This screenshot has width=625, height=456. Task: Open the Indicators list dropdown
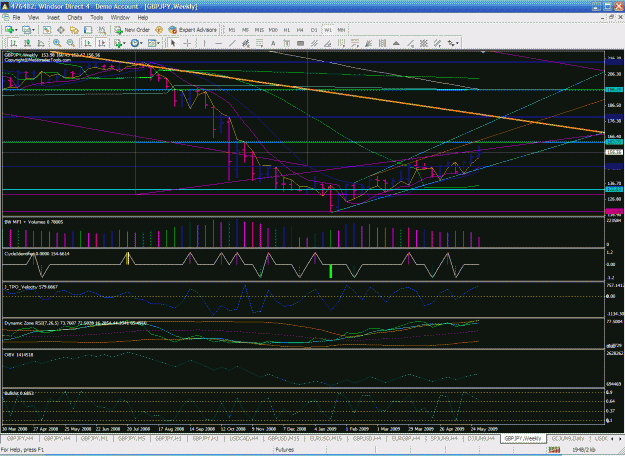[x=119, y=43]
